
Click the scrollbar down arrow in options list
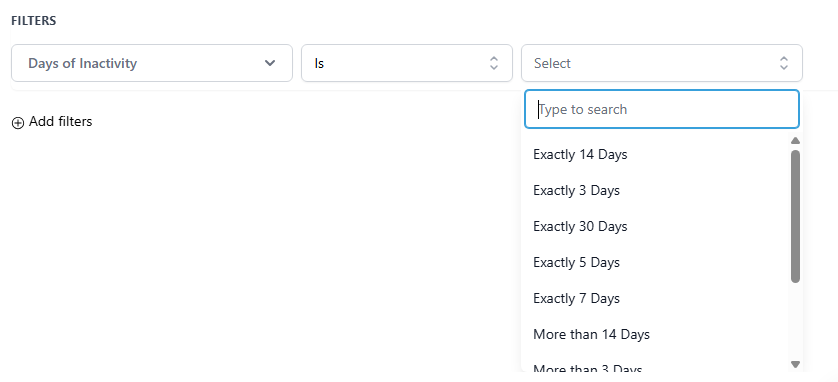point(795,364)
